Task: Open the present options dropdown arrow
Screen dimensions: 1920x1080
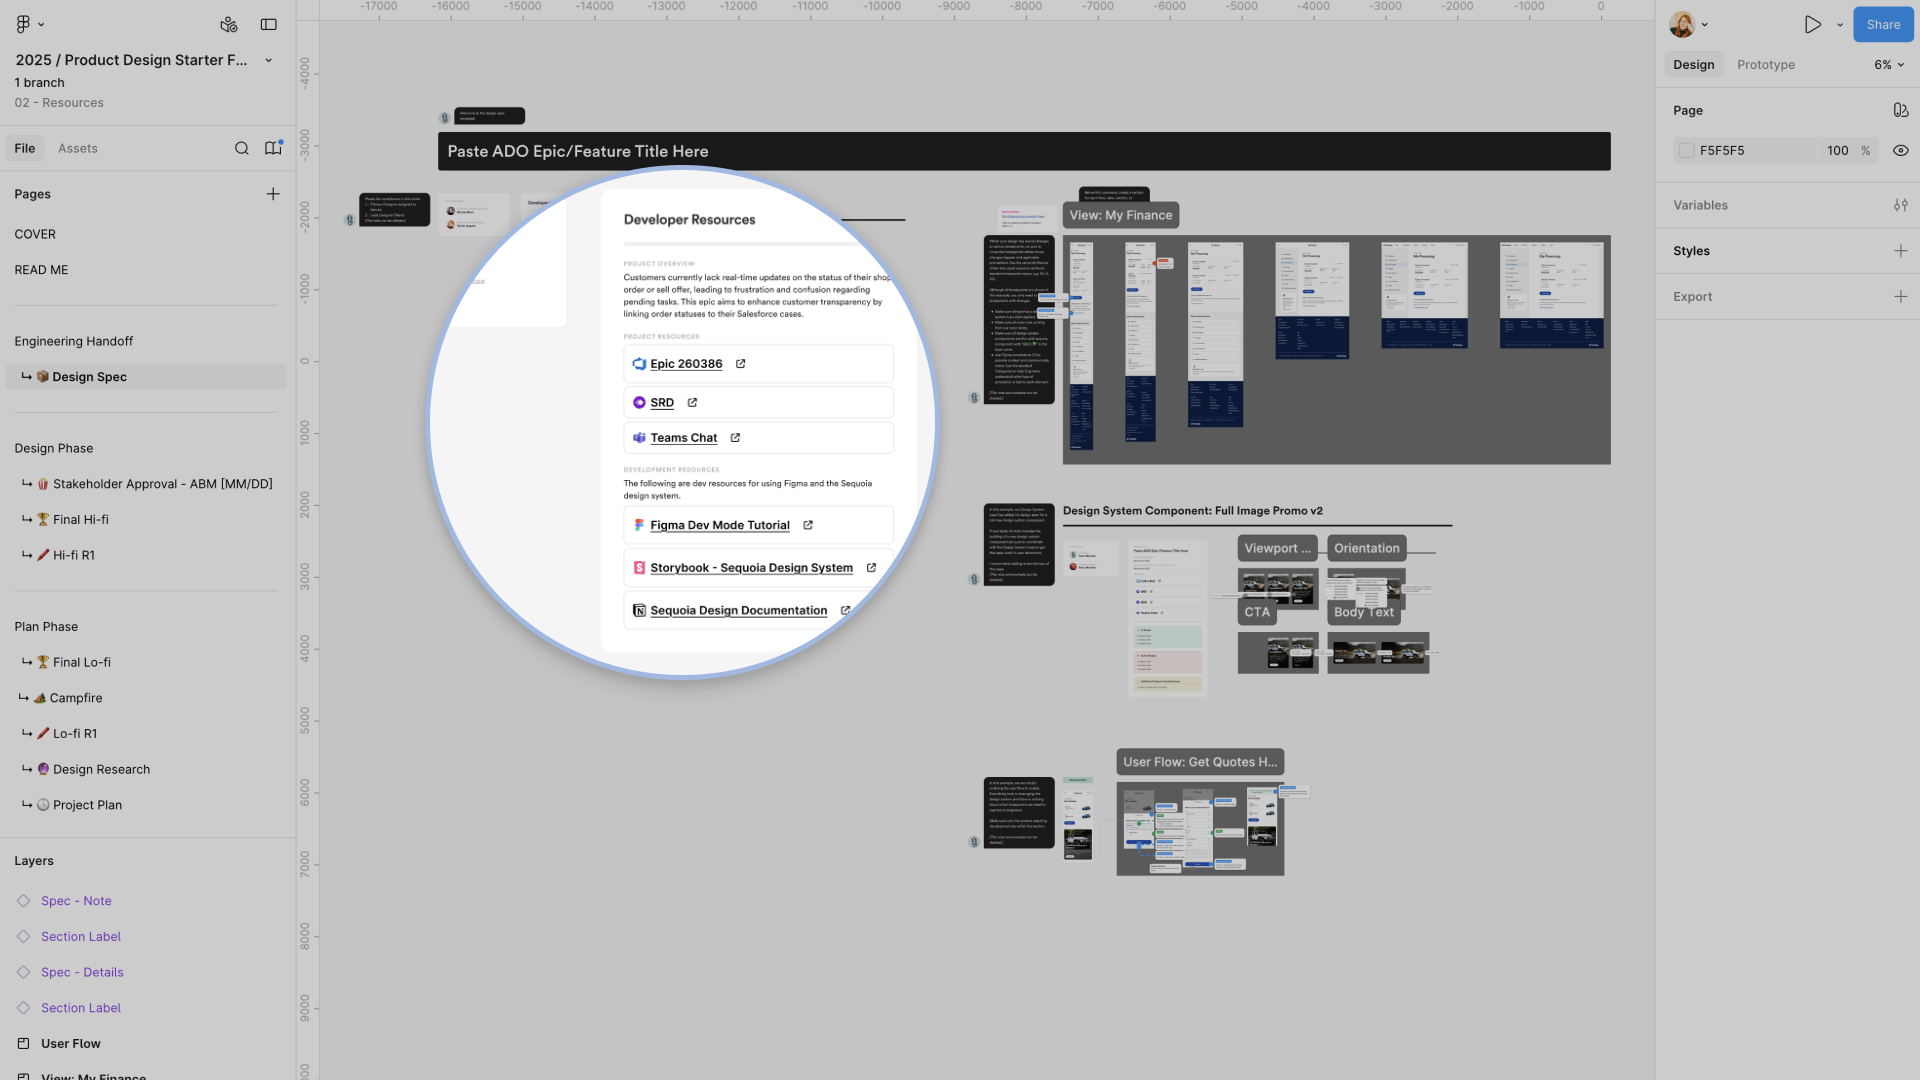Action: (x=1840, y=25)
